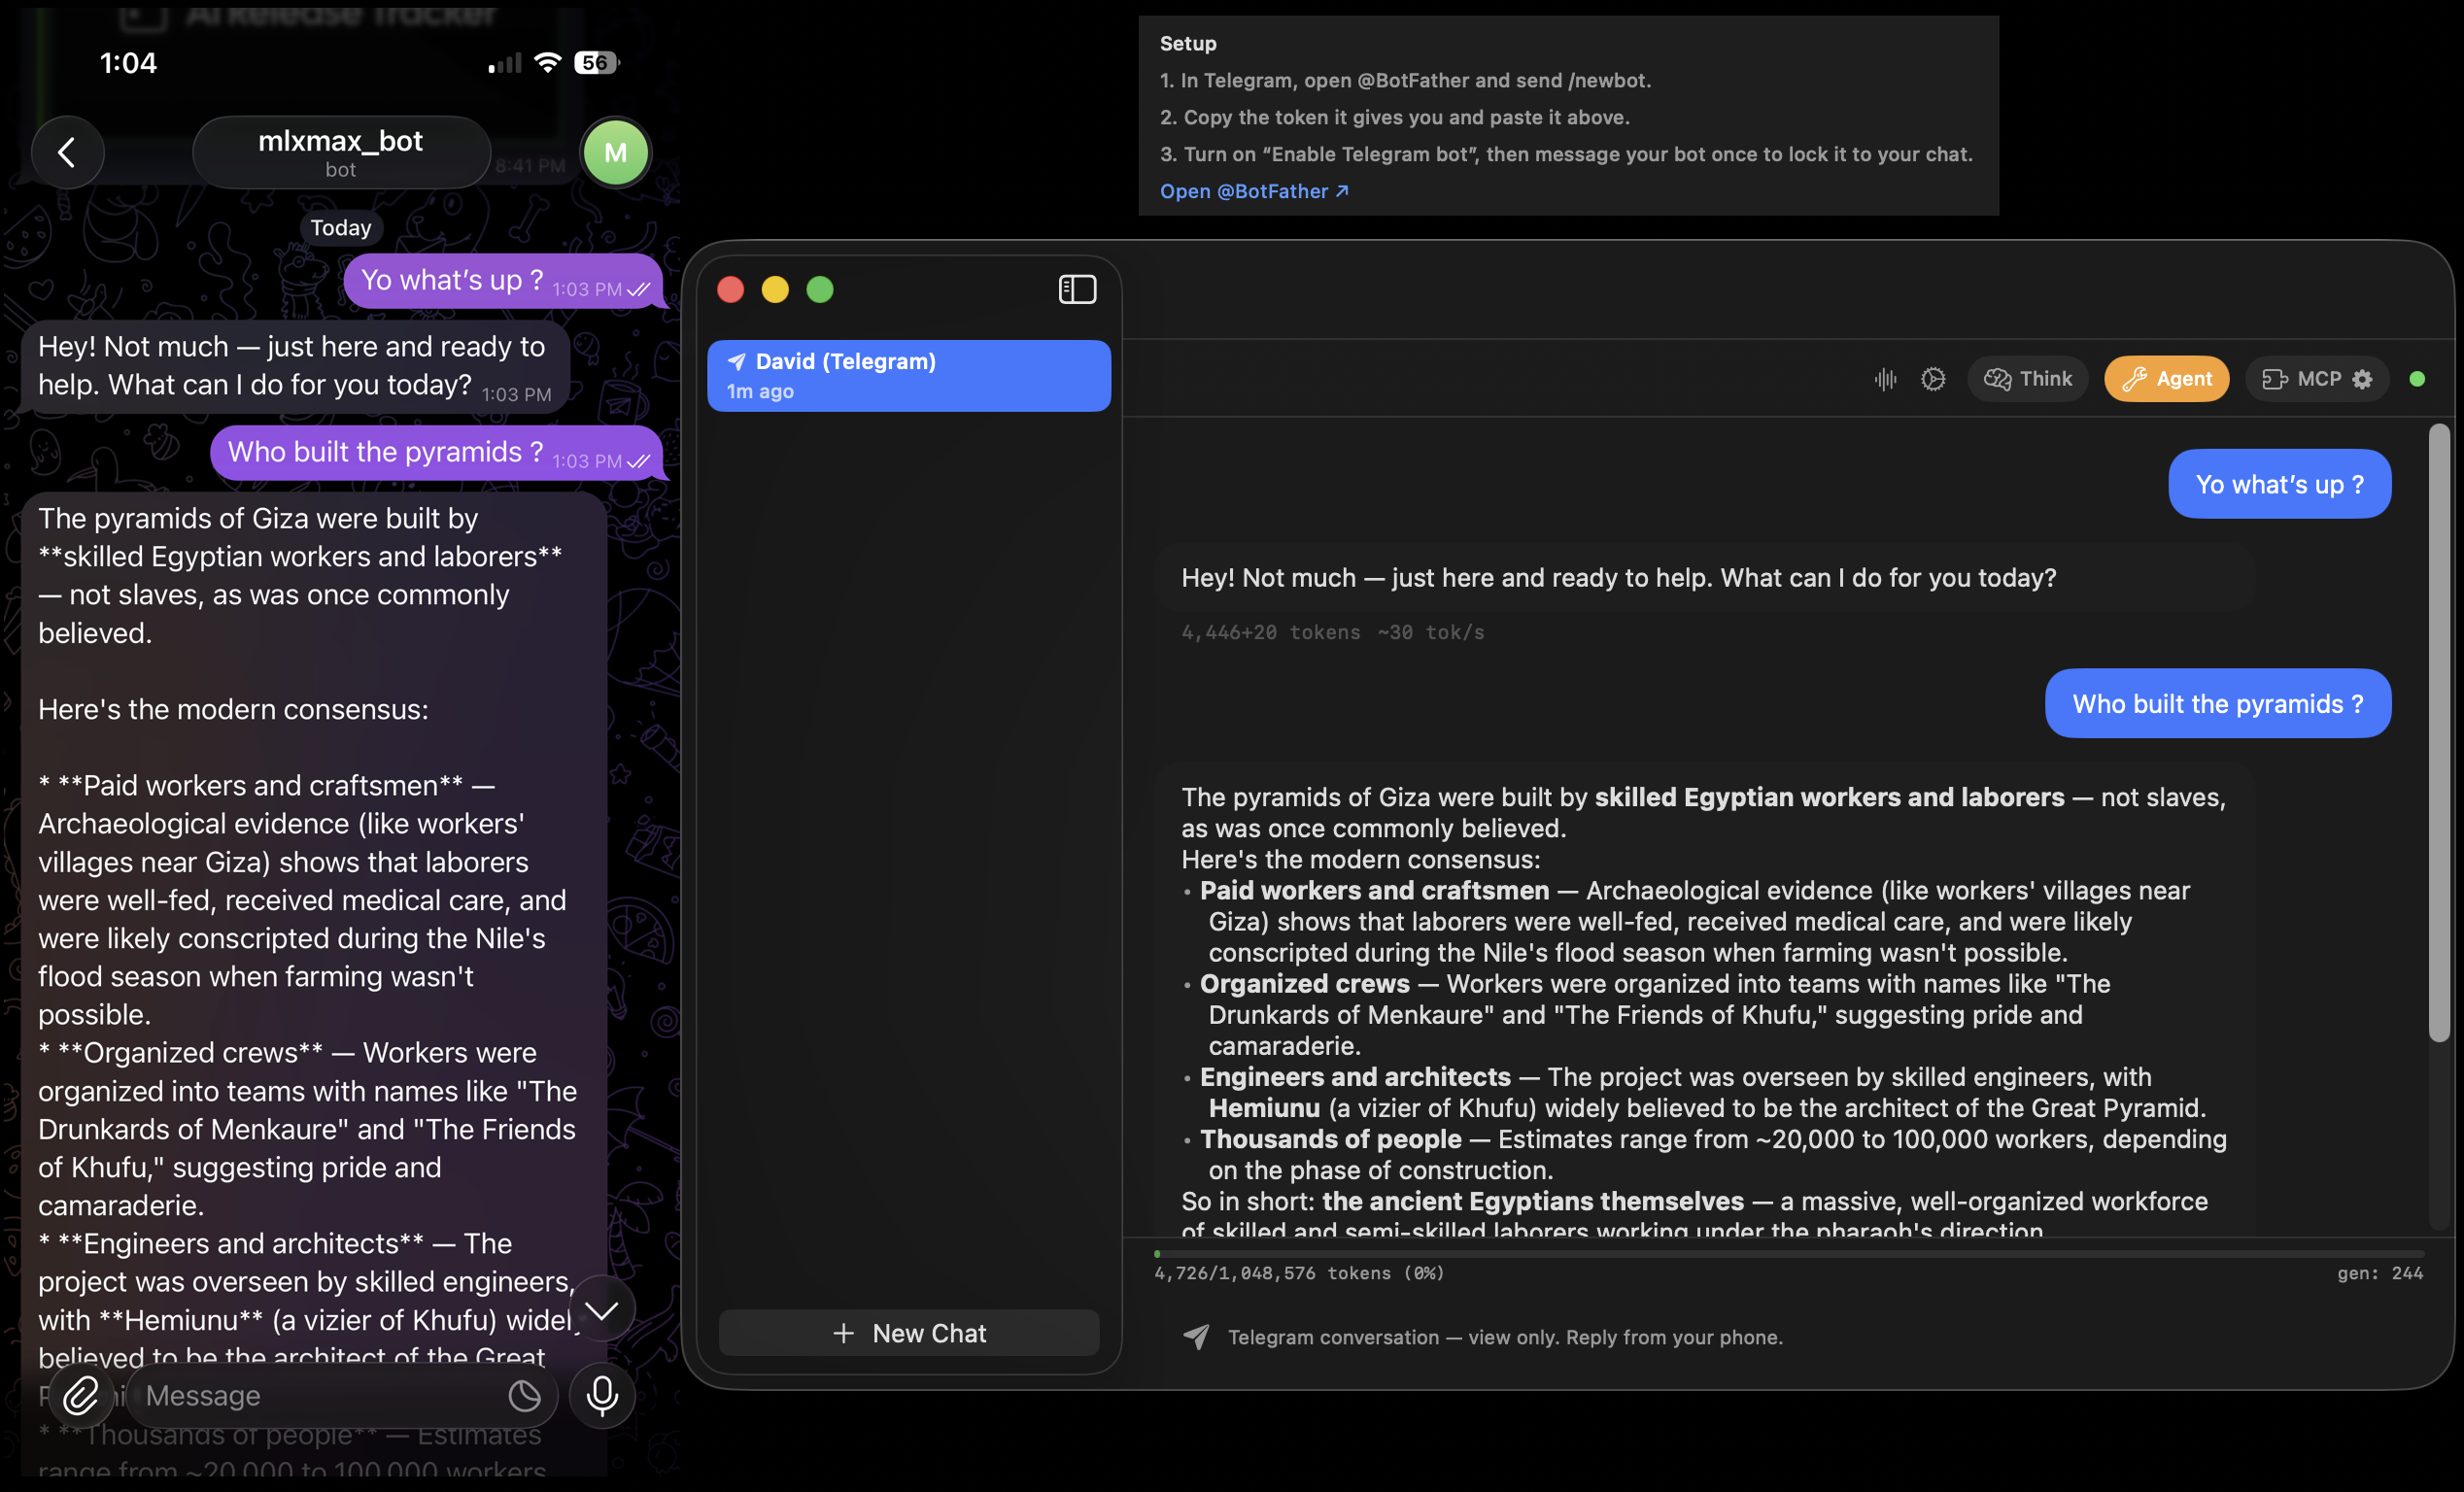Tap the cellular signal bars icon
The image size is (2464, 1492).
click(x=504, y=64)
